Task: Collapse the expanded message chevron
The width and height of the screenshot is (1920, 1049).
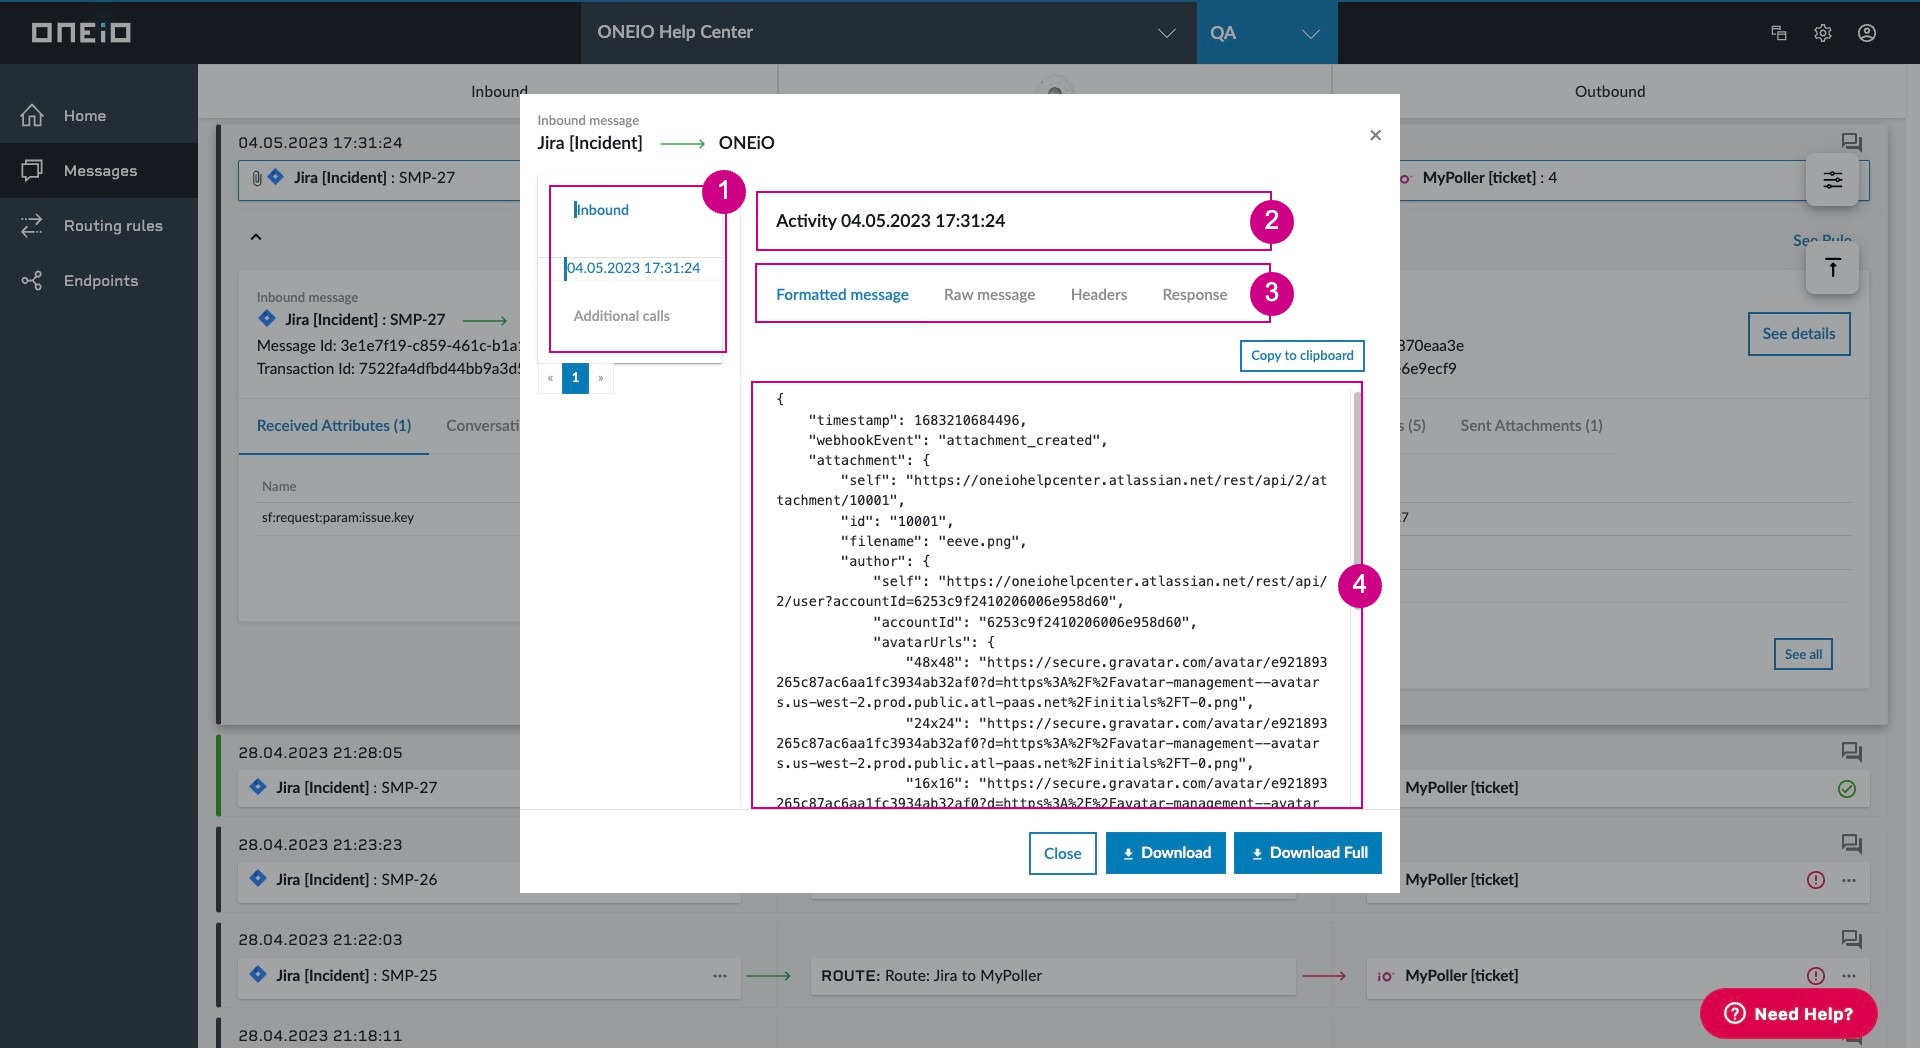Action: 256,237
